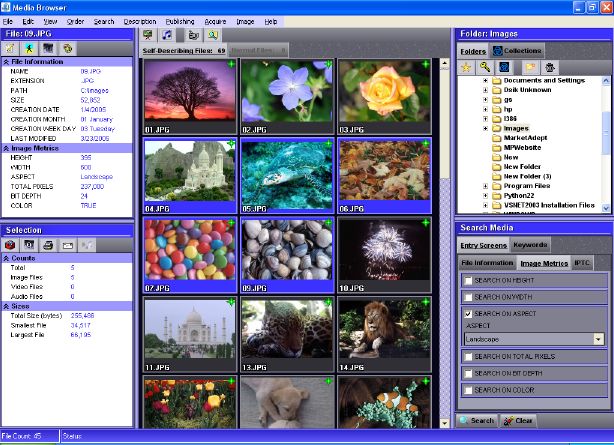This screenshot has width=614, height=445.
Task: Click the printer icon in Selection panel
Action: (48, 244)
